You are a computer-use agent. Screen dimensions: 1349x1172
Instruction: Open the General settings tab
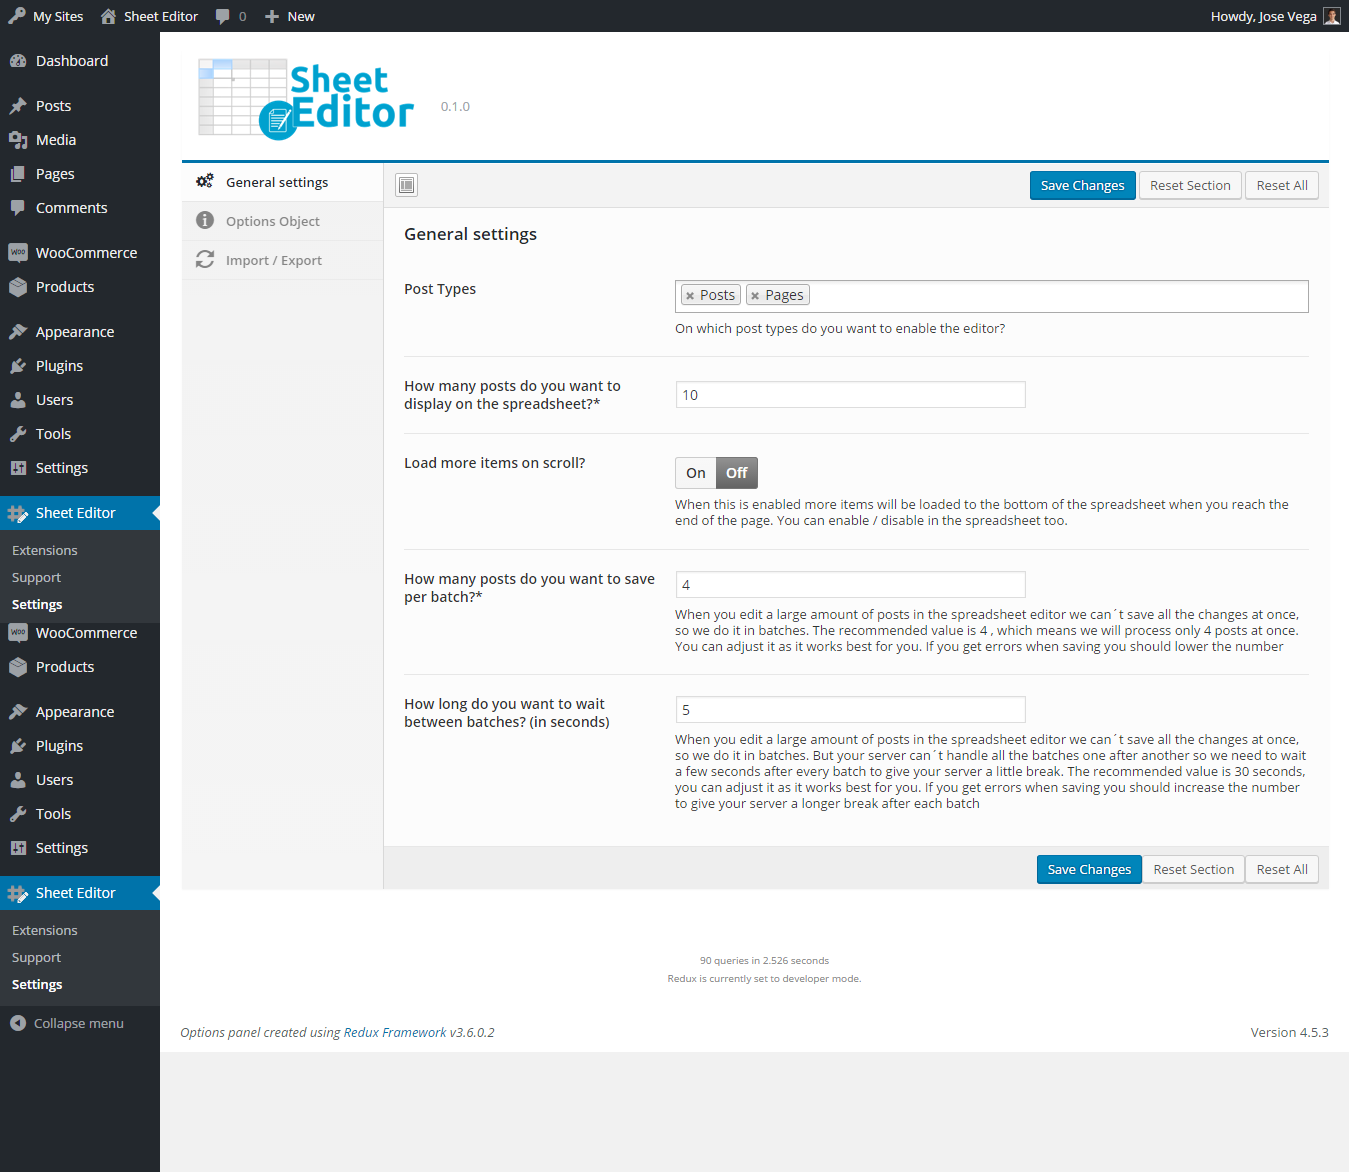(x=282, y=182)
